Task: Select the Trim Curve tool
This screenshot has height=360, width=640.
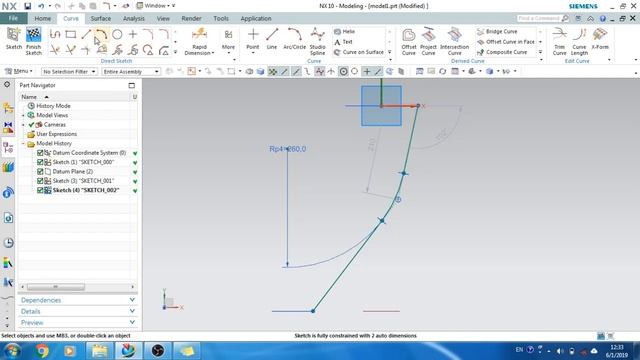Action: [559, 41]
